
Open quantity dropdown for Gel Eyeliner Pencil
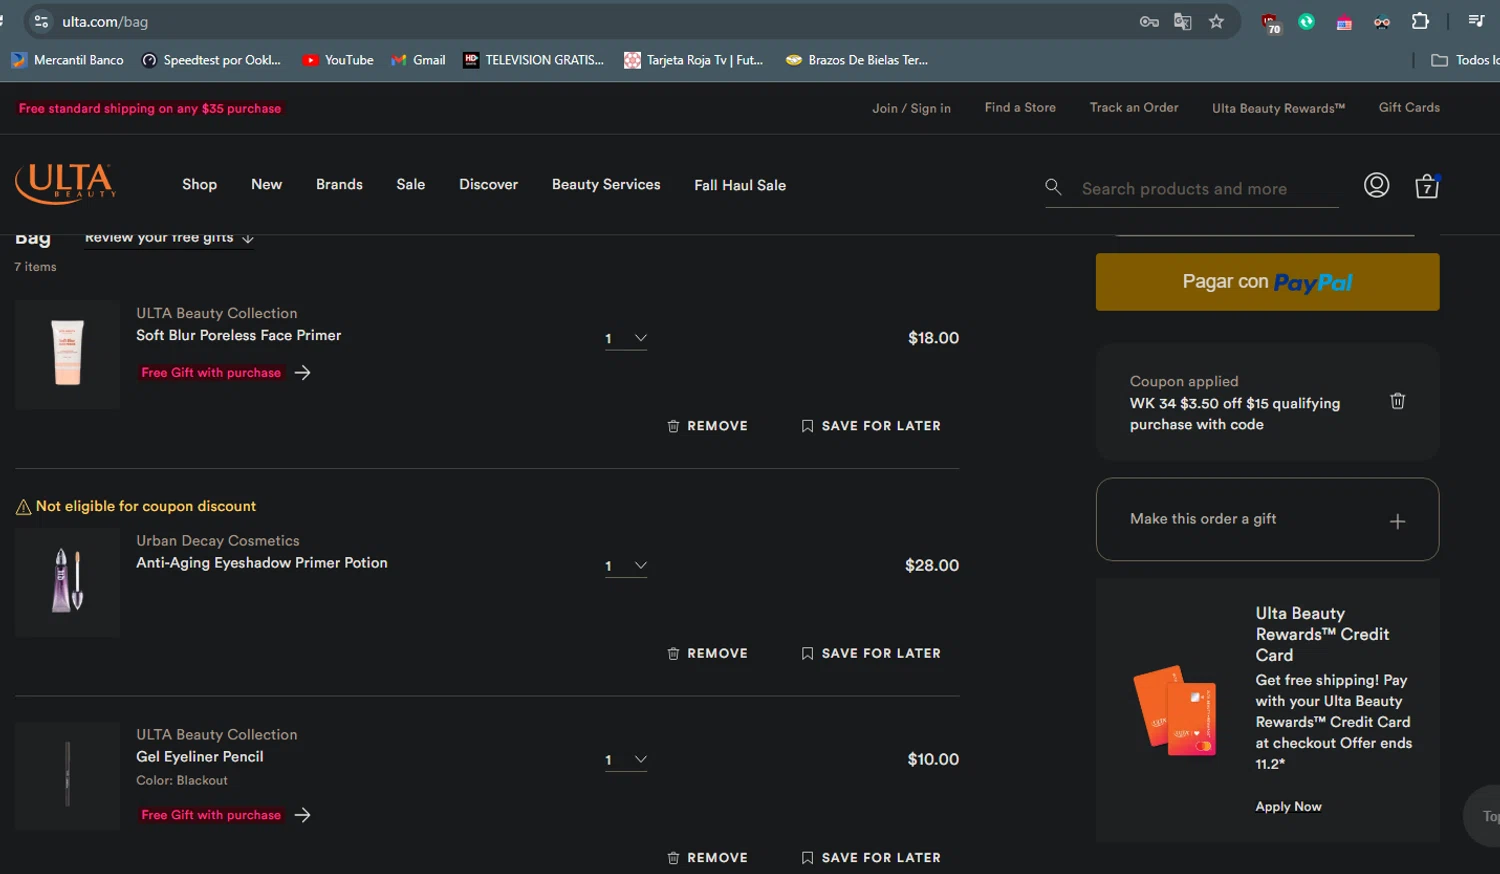tap(626, 760)
